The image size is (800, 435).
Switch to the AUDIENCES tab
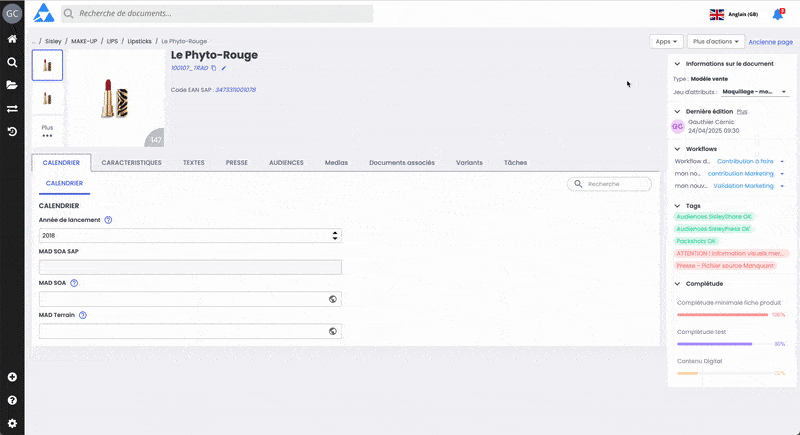click(x=286, y=163)
